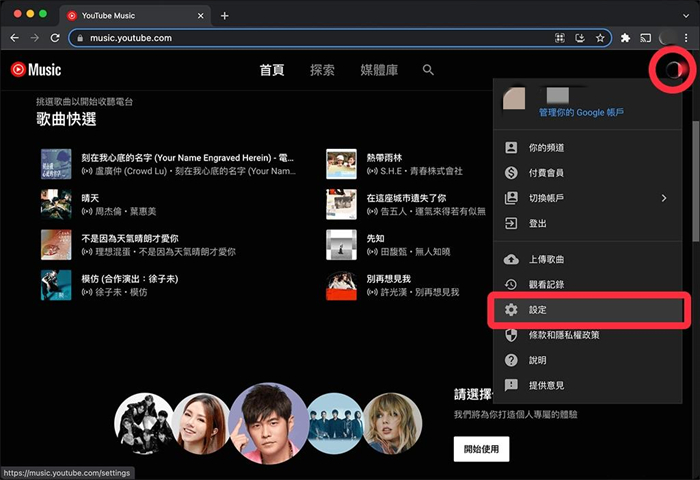This screenshot has height=480, width=700.
Task: Open account avatar in top right corner
Action: pos(672,69)
